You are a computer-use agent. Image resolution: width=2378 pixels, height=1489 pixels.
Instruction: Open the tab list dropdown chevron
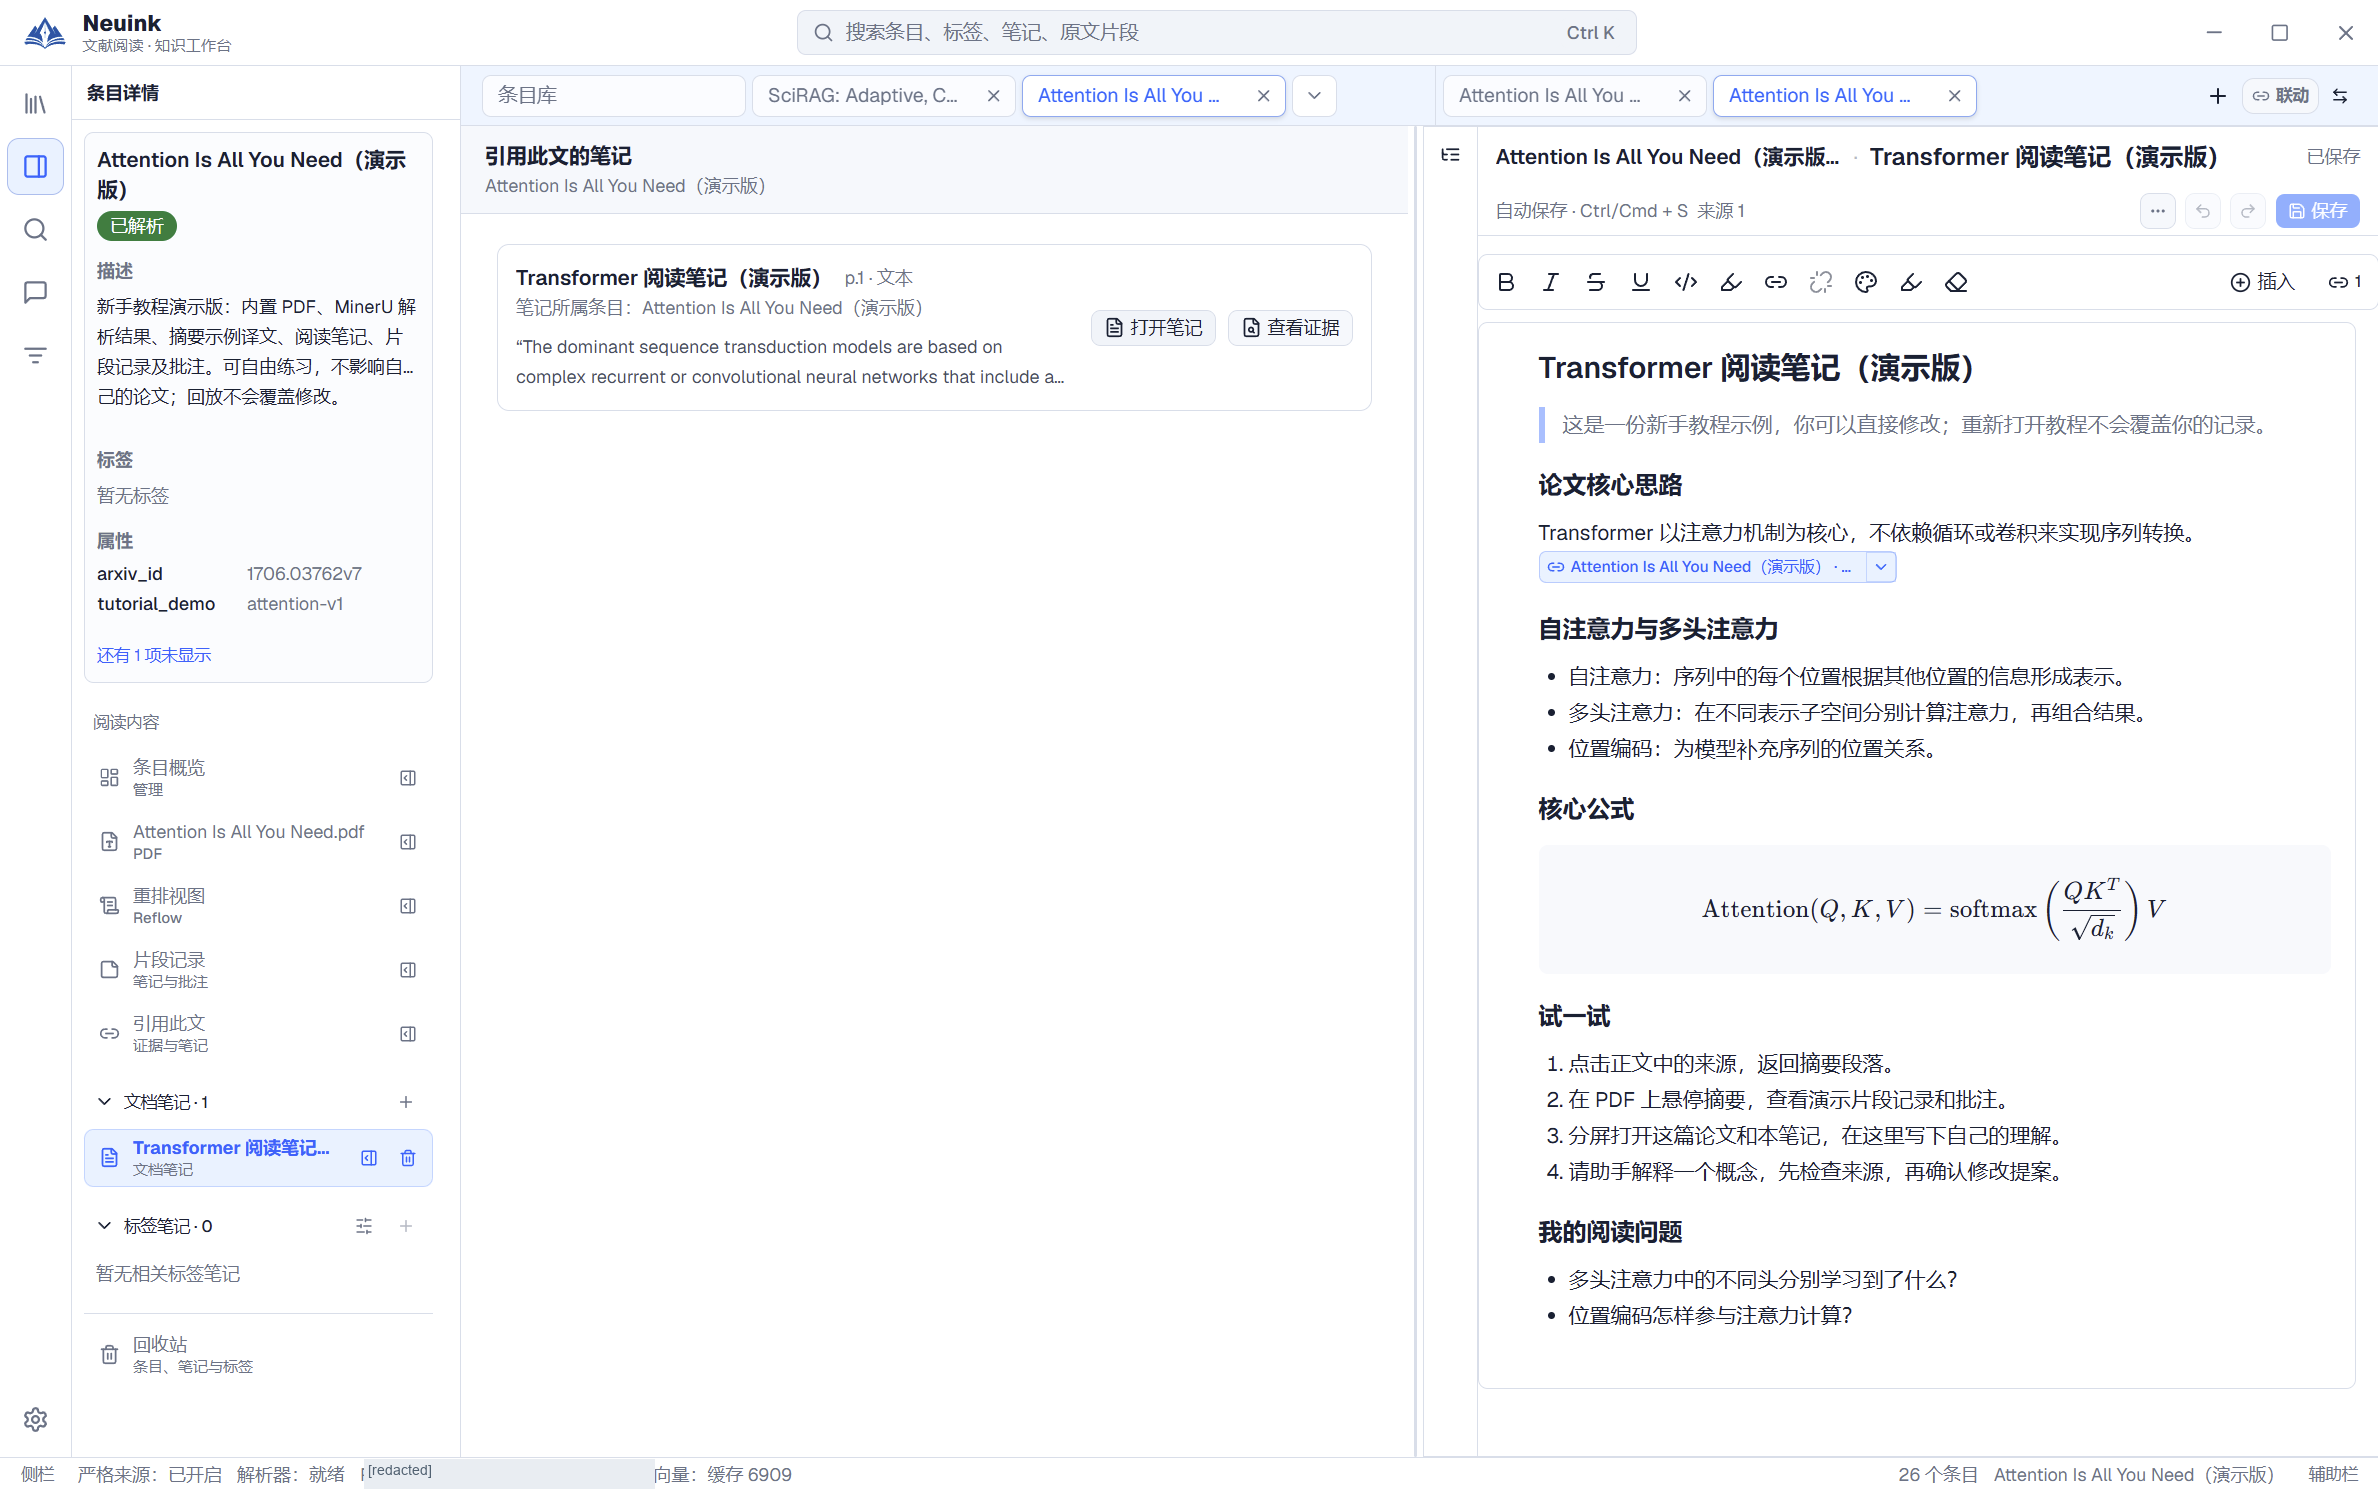point(1315,96)
